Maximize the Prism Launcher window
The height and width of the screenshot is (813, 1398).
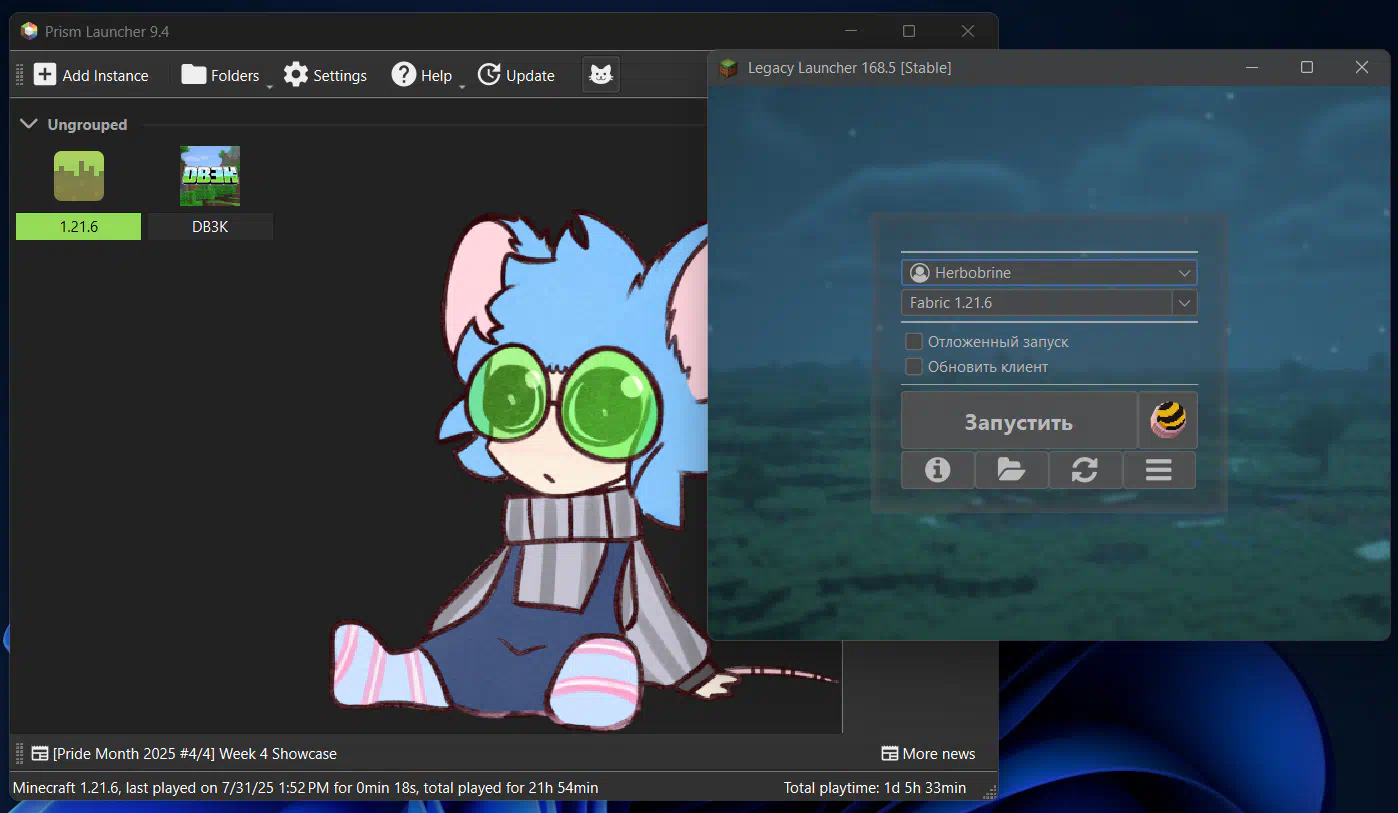click(909, 31)
